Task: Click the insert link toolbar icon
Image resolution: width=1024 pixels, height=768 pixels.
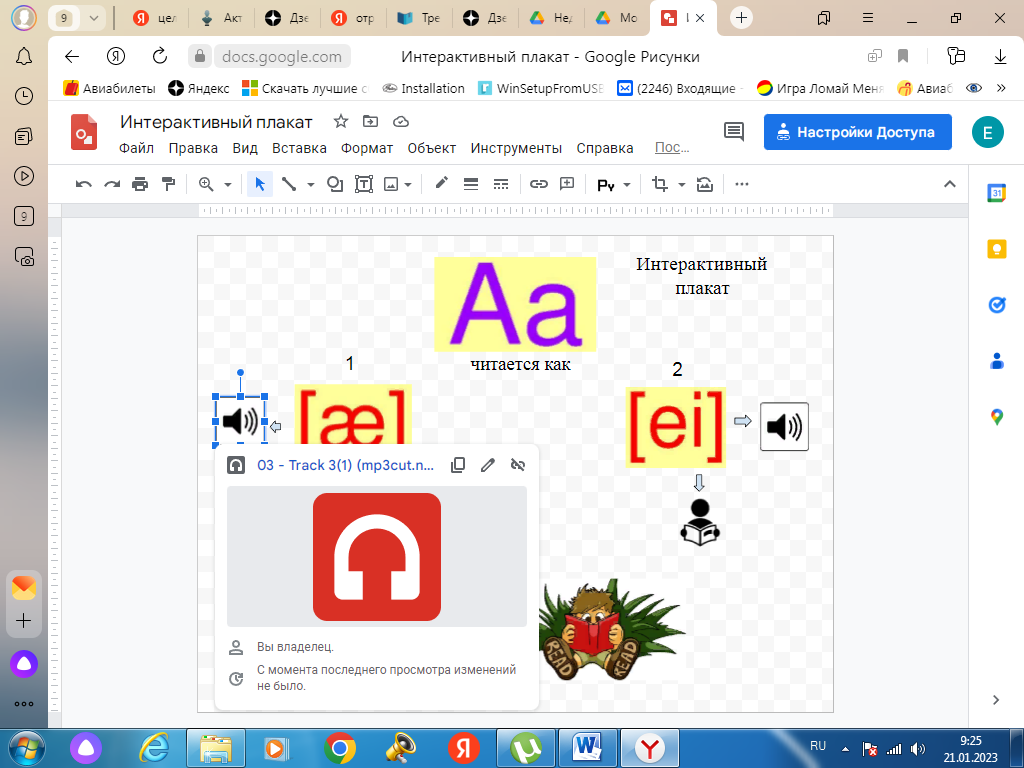Action: [x=539, y=184]
